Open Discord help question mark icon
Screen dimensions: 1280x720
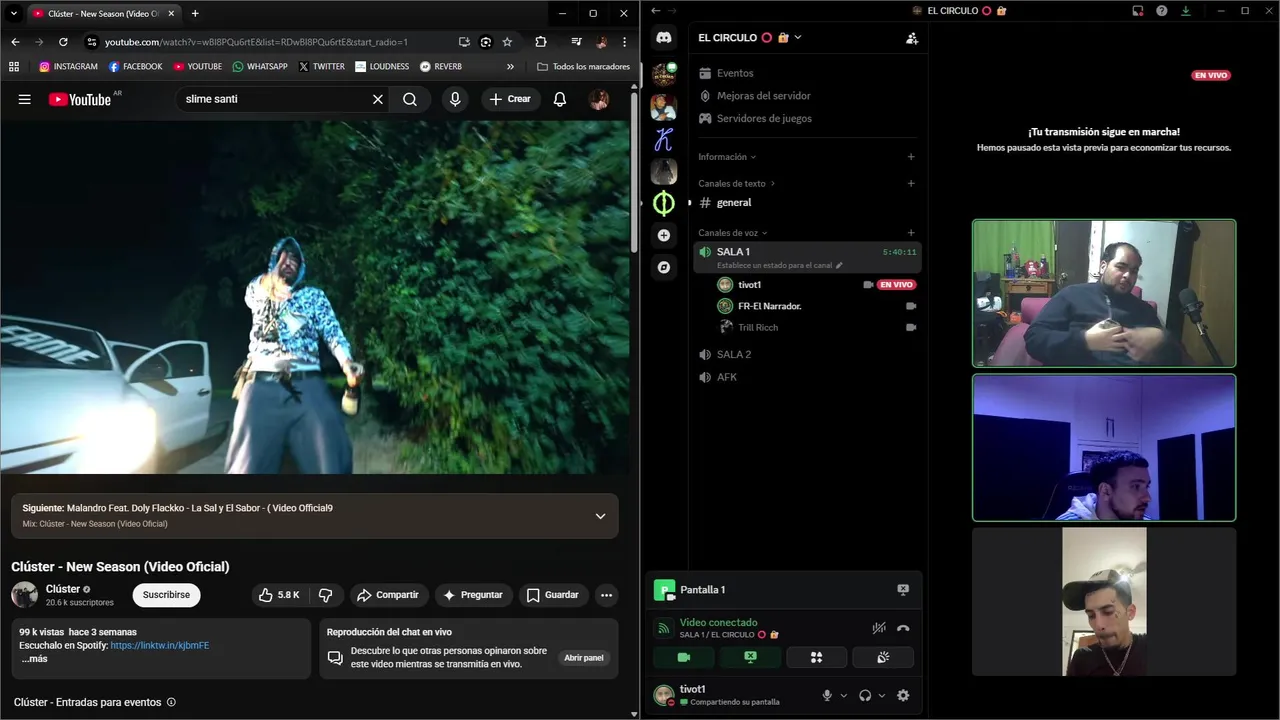[x=1162, y=11]
